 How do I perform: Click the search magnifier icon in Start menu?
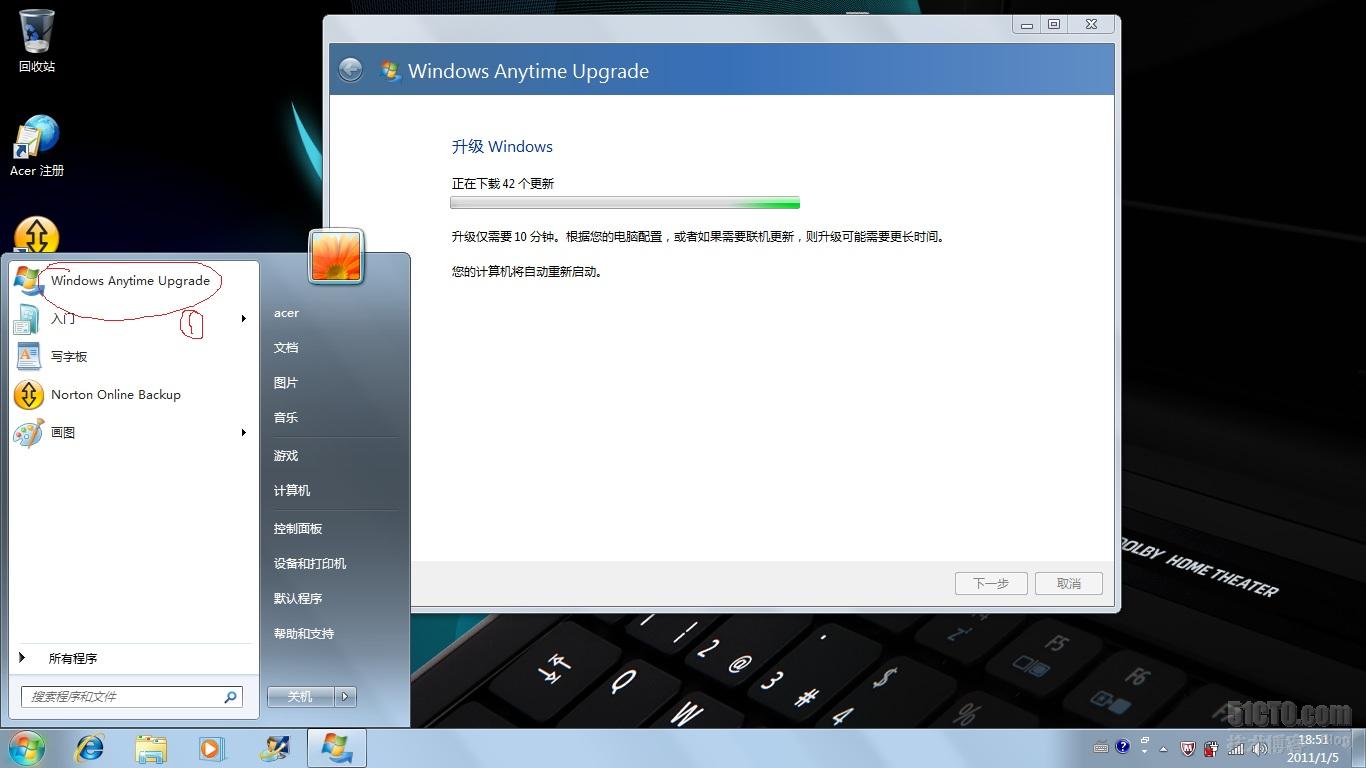coord(230,697)
